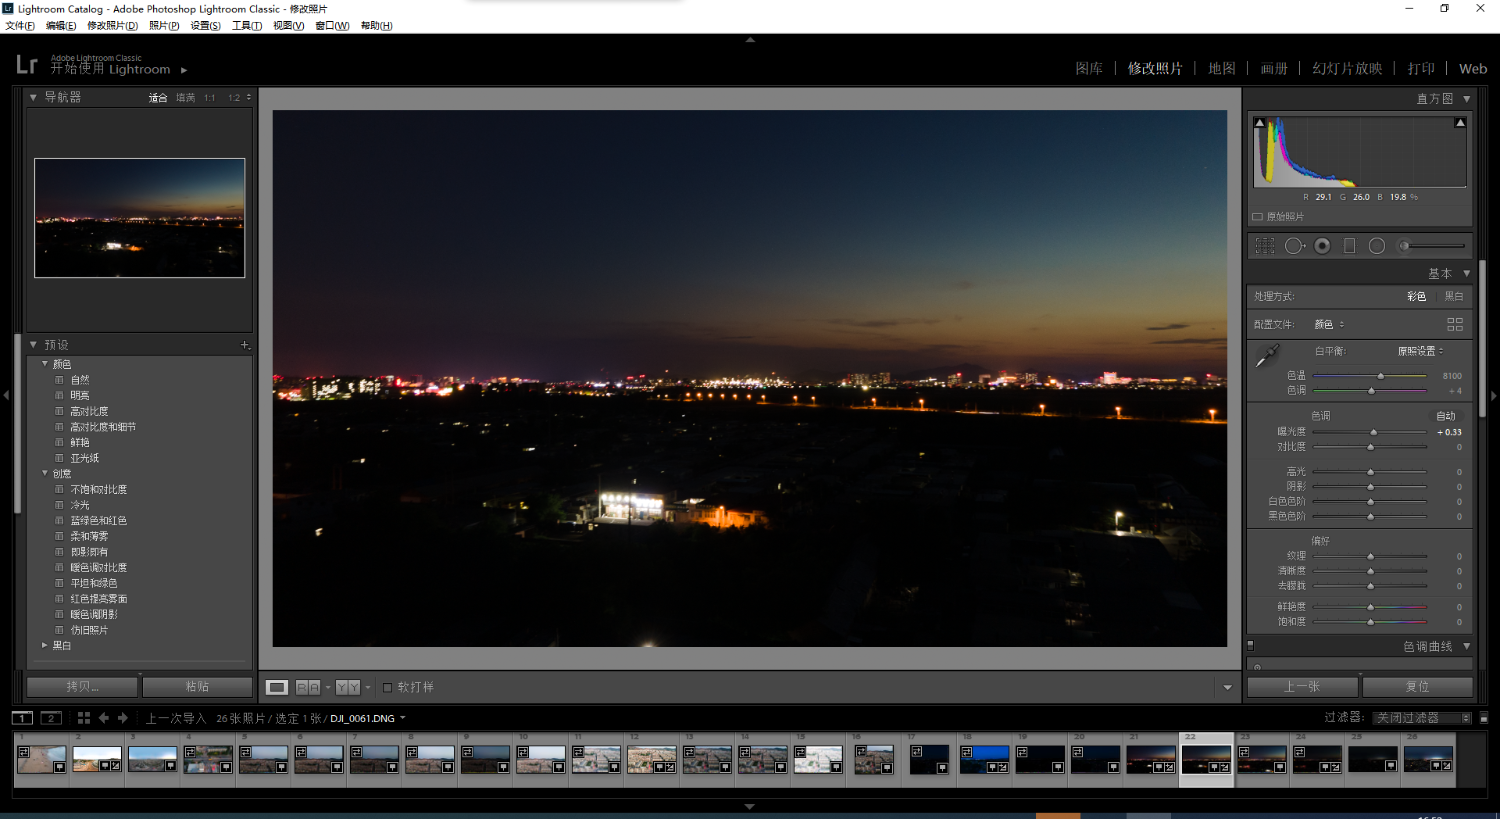Pick the White Balance eyedropper tool
The image size is (1500, 819).
[1268, 355]
